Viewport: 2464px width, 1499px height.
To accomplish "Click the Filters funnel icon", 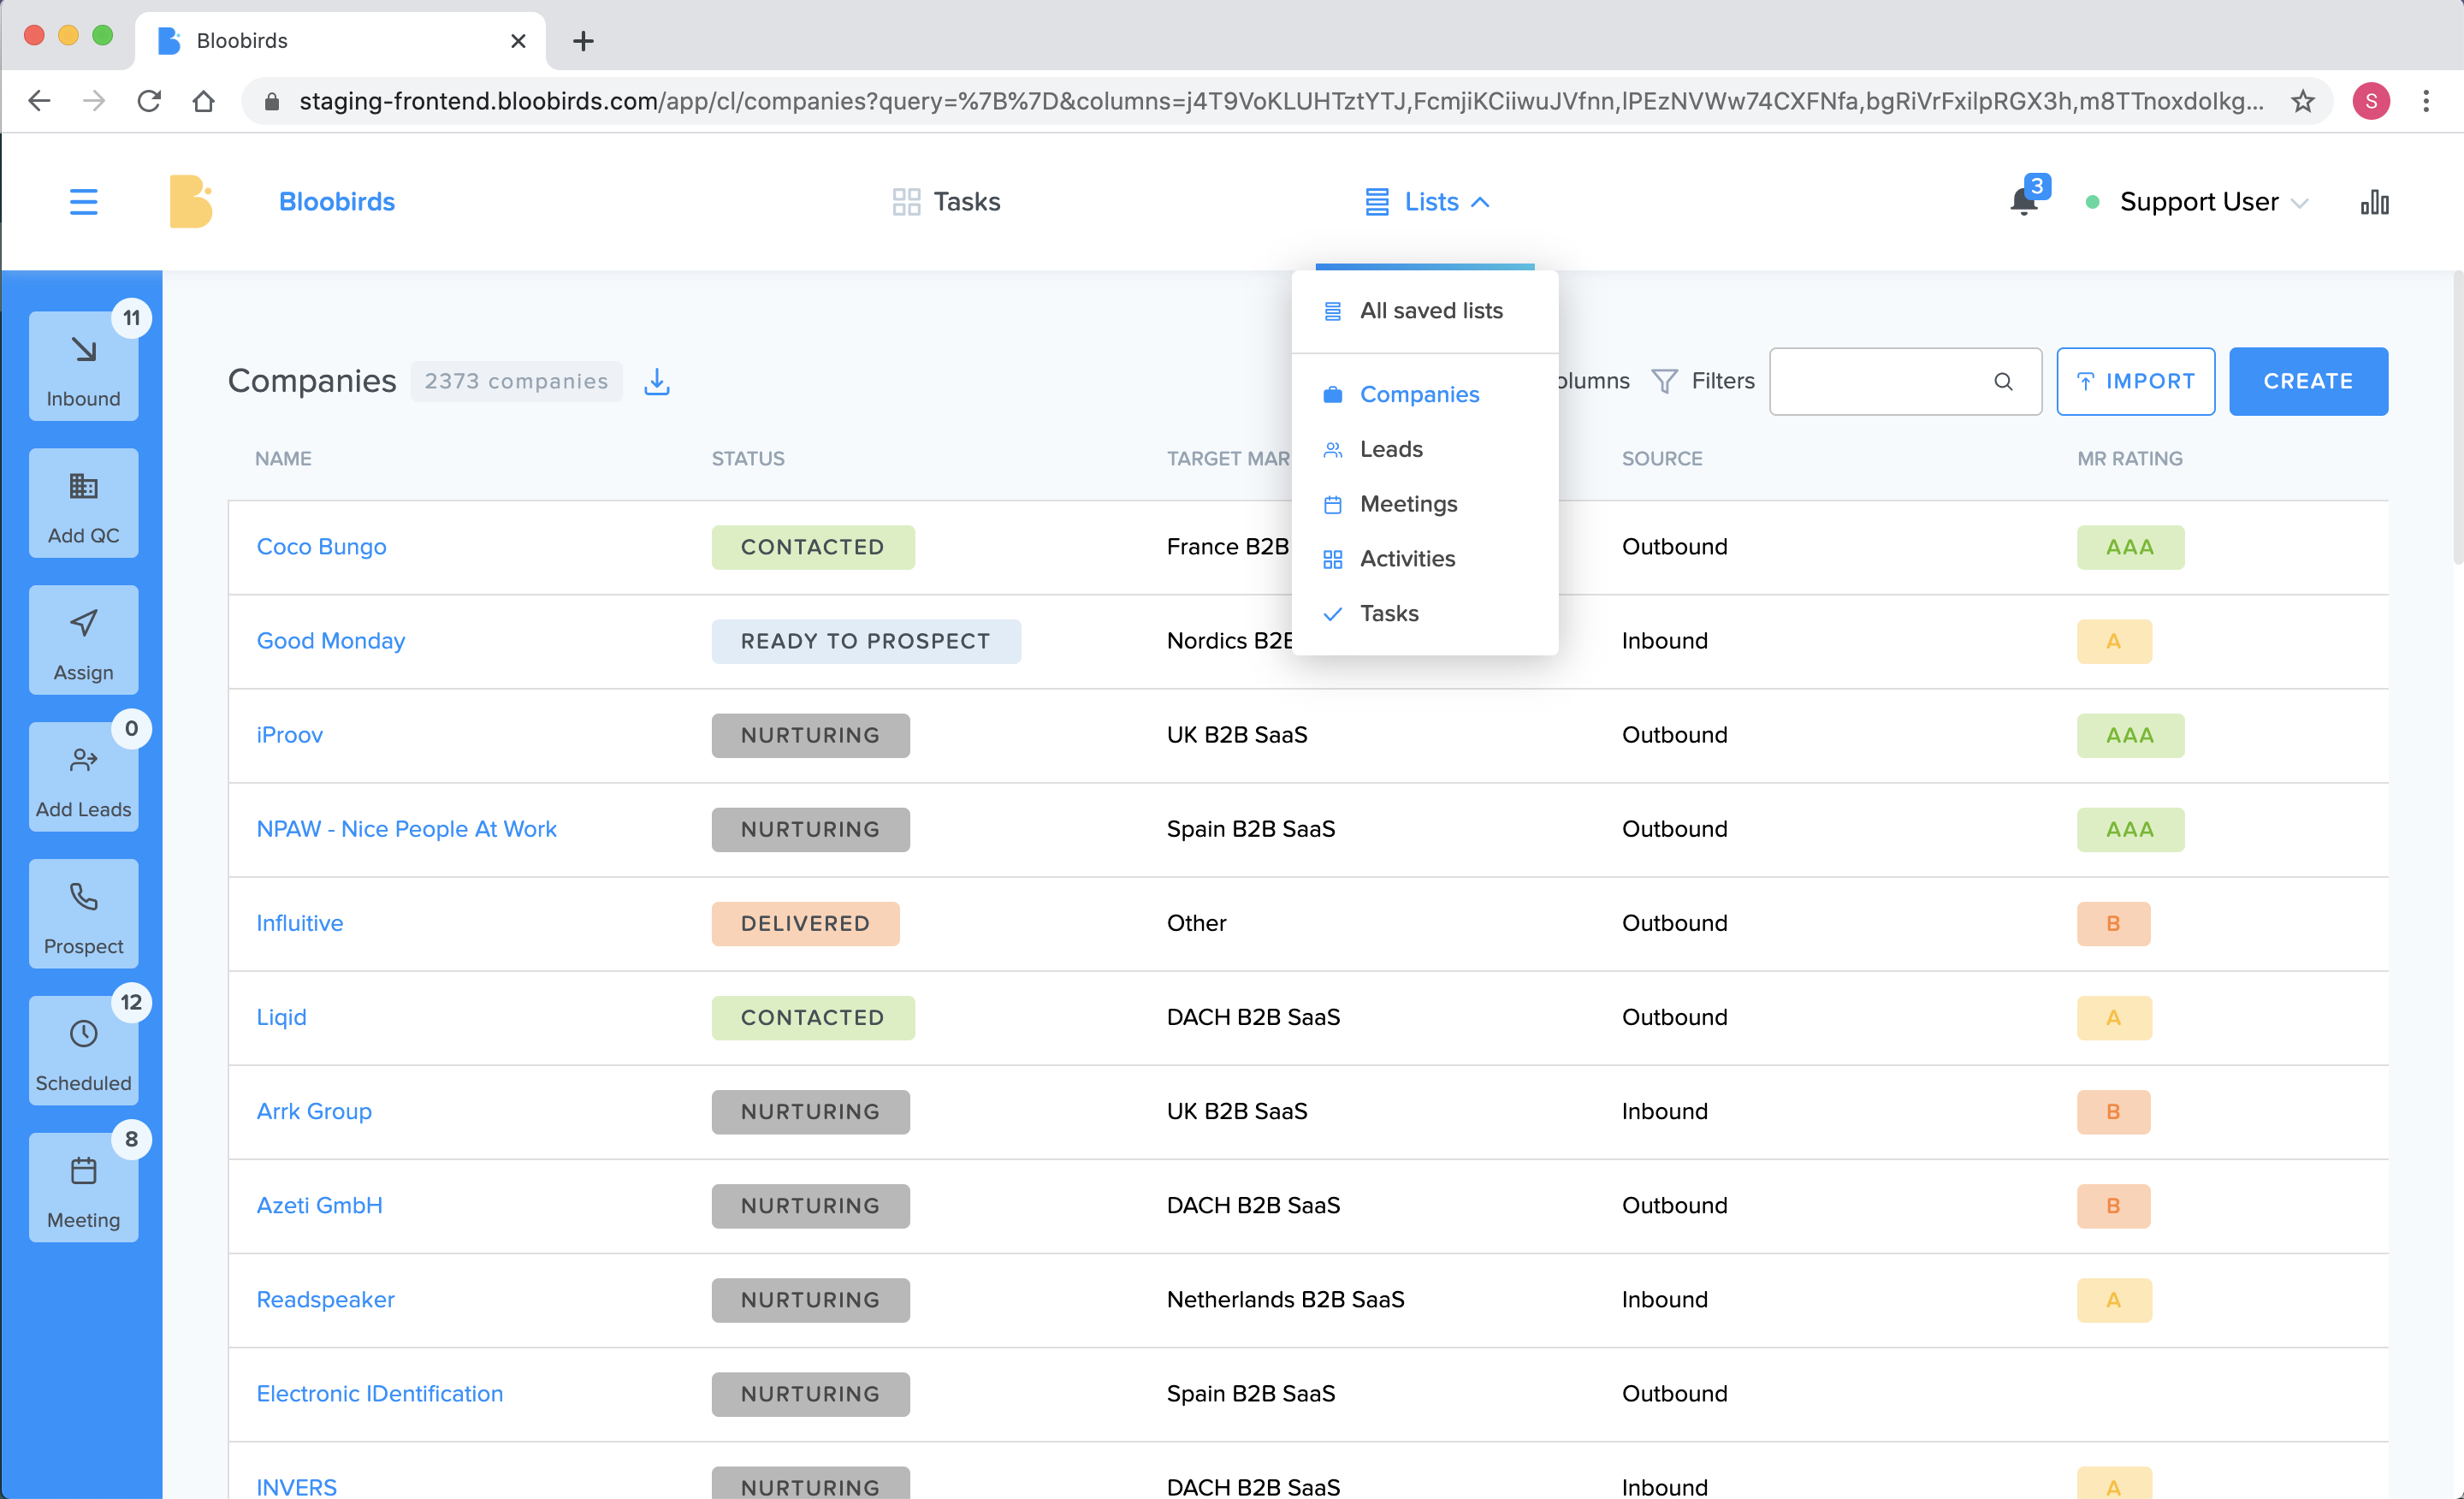I will 1664,381.
